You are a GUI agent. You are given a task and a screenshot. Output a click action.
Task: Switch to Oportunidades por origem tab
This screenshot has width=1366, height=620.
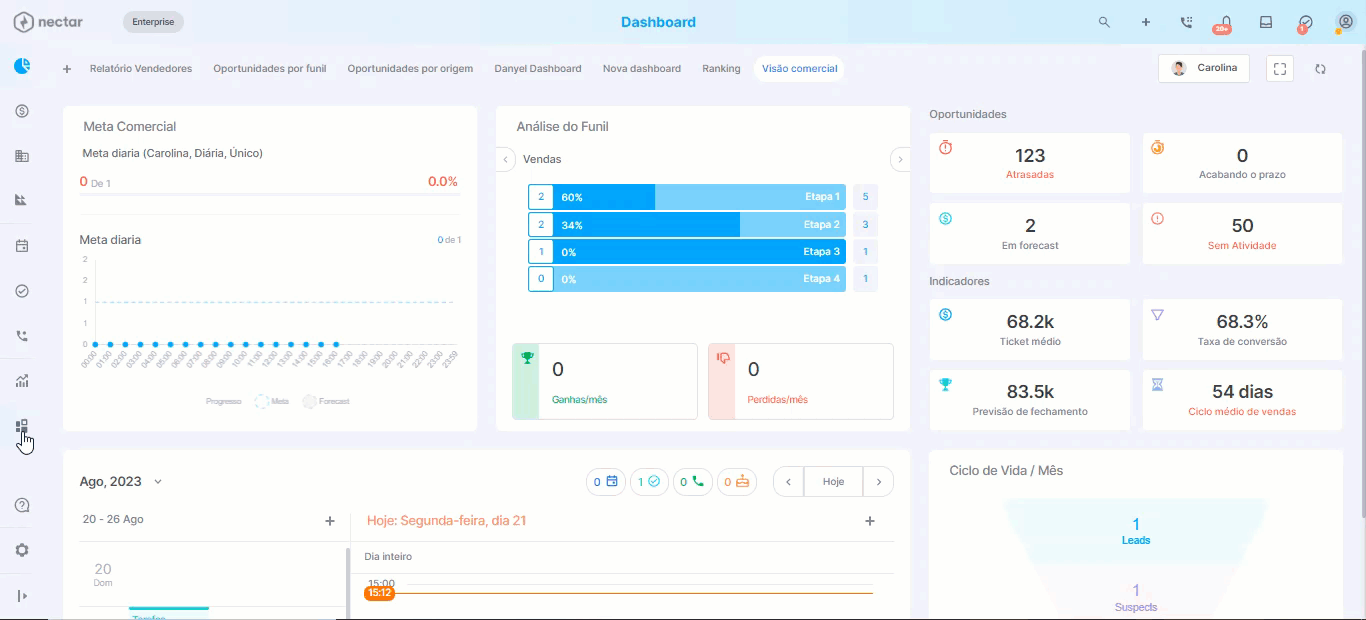pos(410,69)
